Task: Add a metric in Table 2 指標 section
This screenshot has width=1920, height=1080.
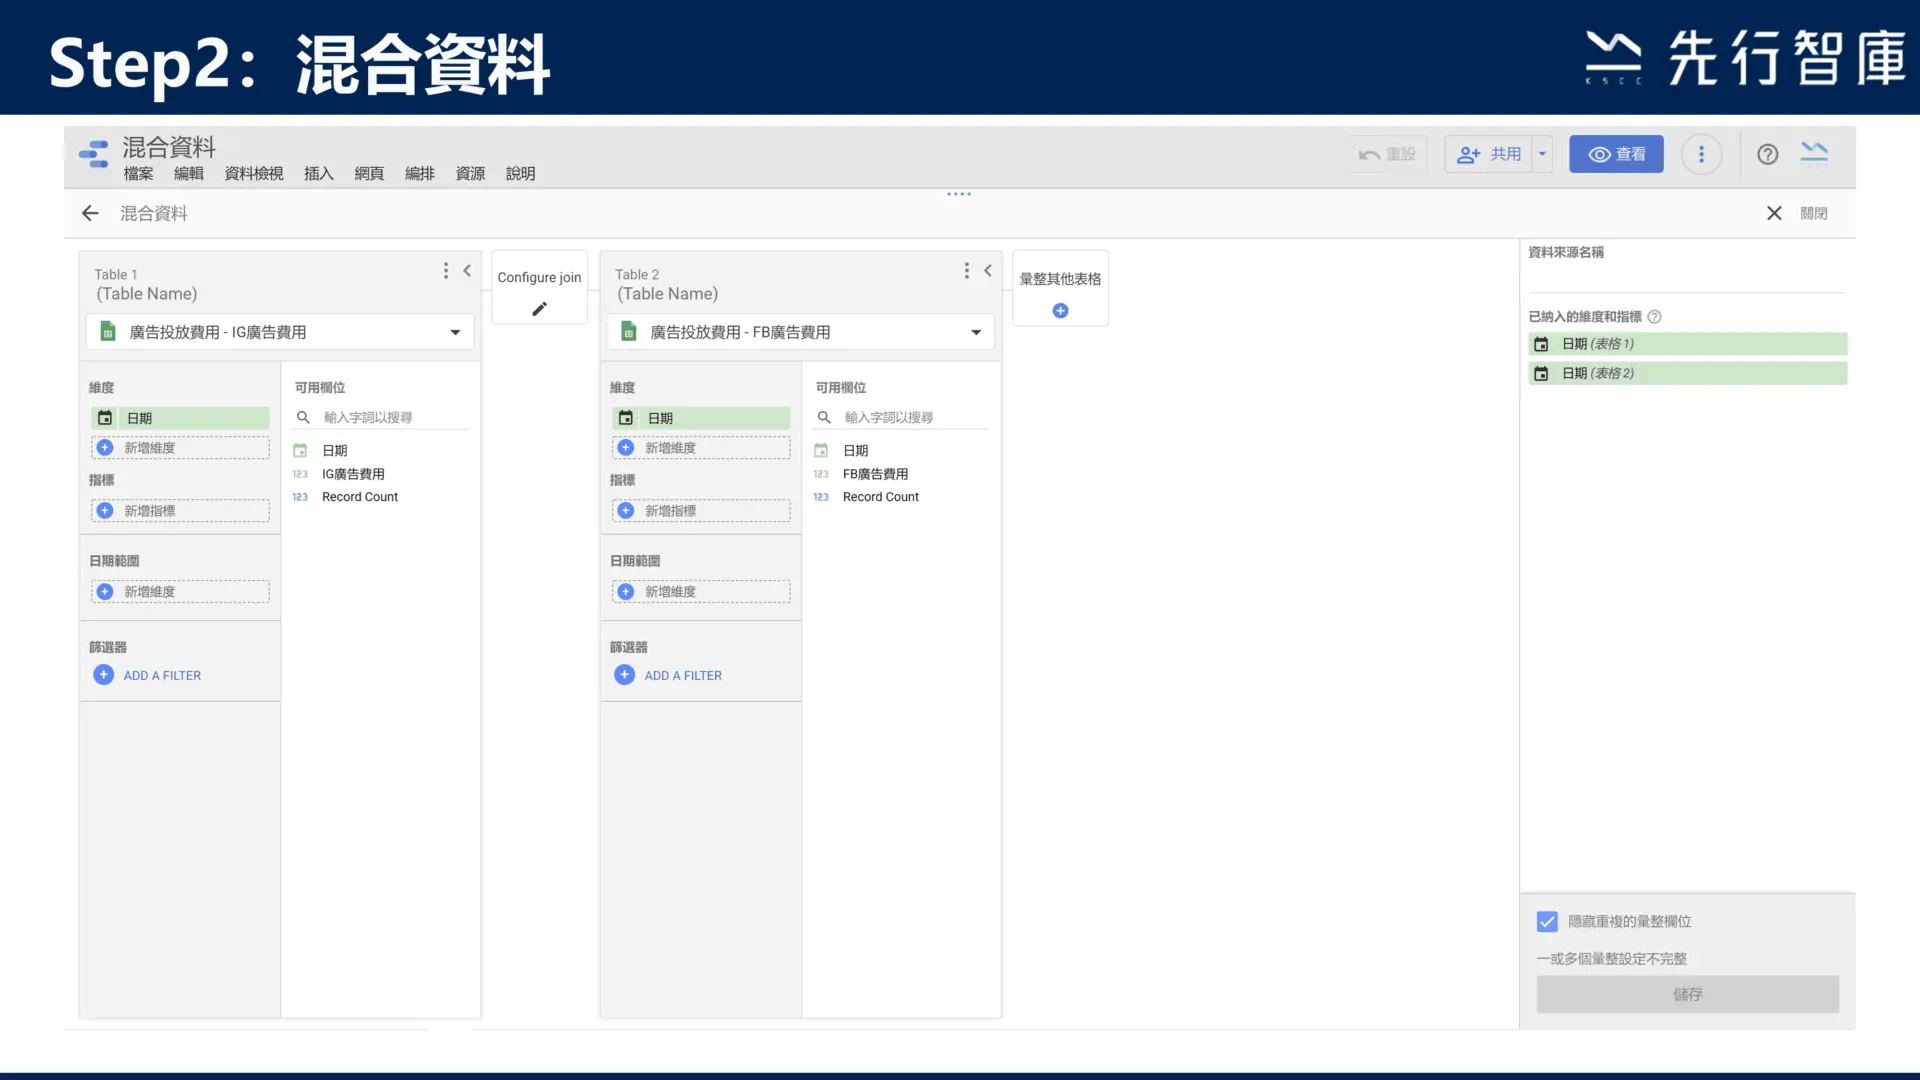Action: (702, 511)
